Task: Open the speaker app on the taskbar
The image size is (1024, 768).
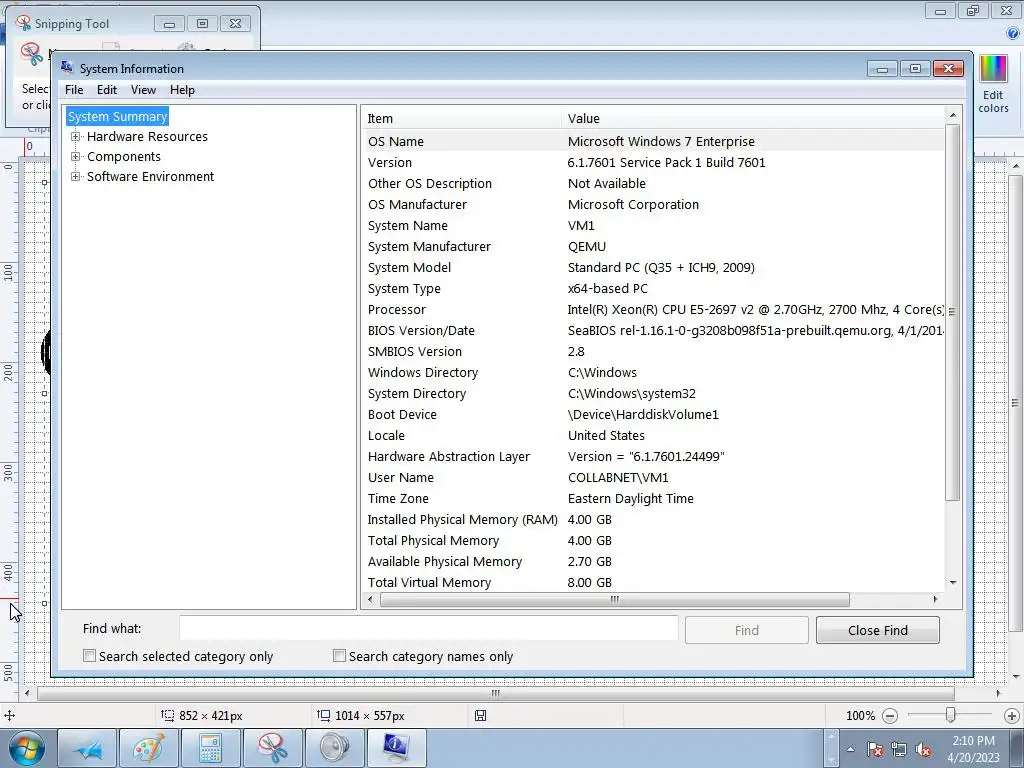Action: pos(334,748)
